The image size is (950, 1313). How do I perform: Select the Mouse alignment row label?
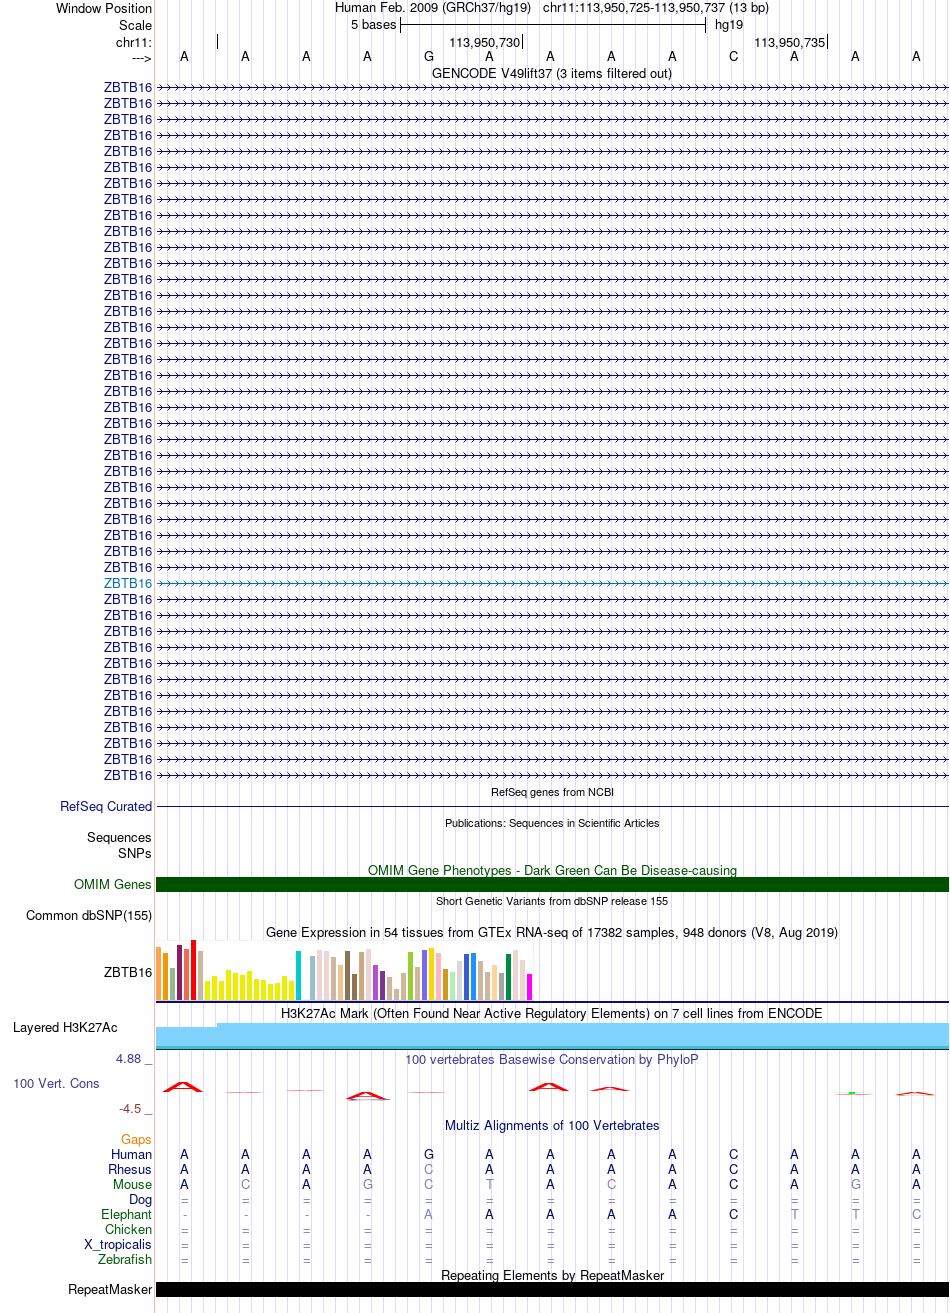[x=133, y=1184]
